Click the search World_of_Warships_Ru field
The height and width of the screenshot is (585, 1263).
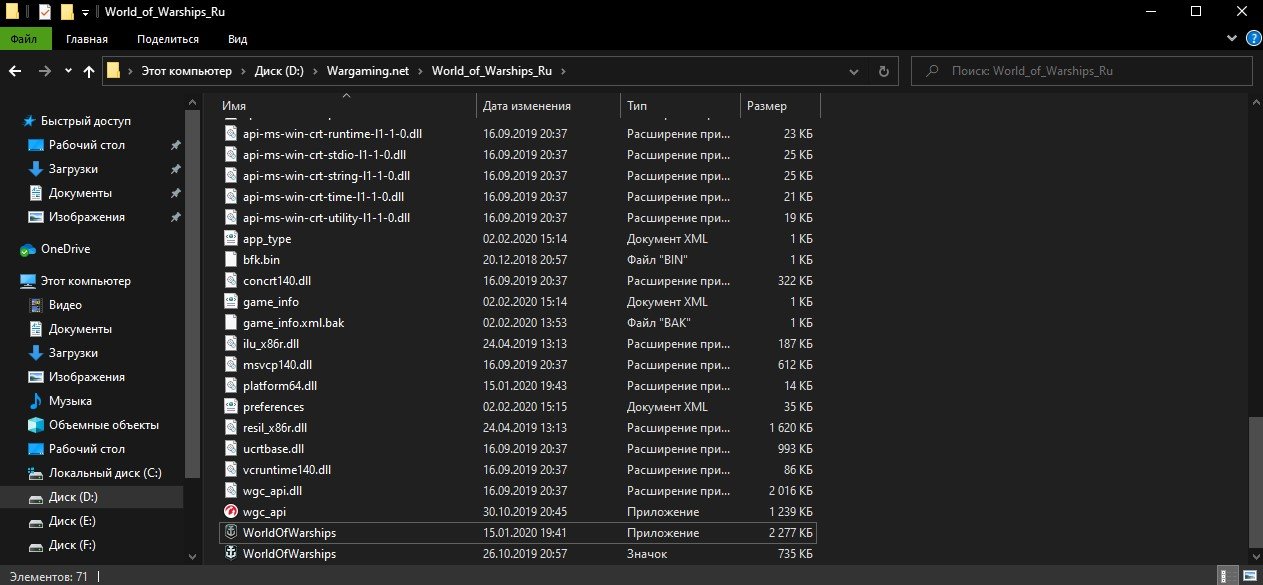click(1083, 71)
